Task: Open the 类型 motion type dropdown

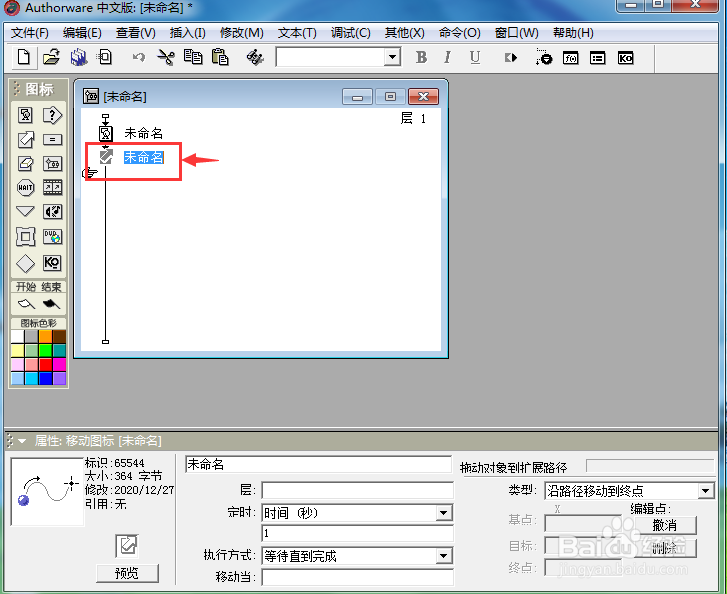Action: 706,491
